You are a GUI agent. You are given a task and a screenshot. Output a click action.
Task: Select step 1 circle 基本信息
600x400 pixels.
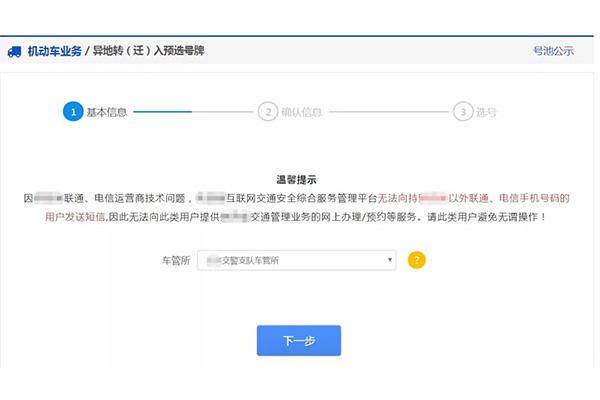coord(73,111)
